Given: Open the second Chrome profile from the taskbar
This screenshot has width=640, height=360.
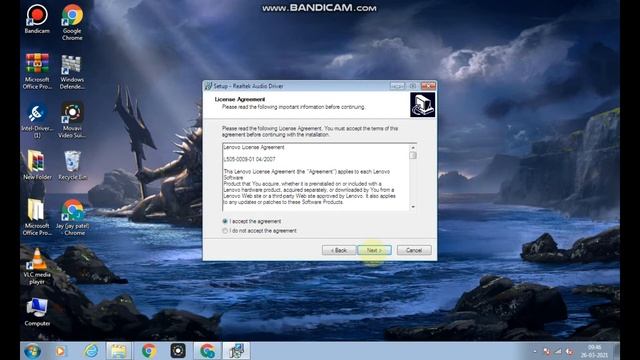Looking at the screenshot, I should point(207,351).
